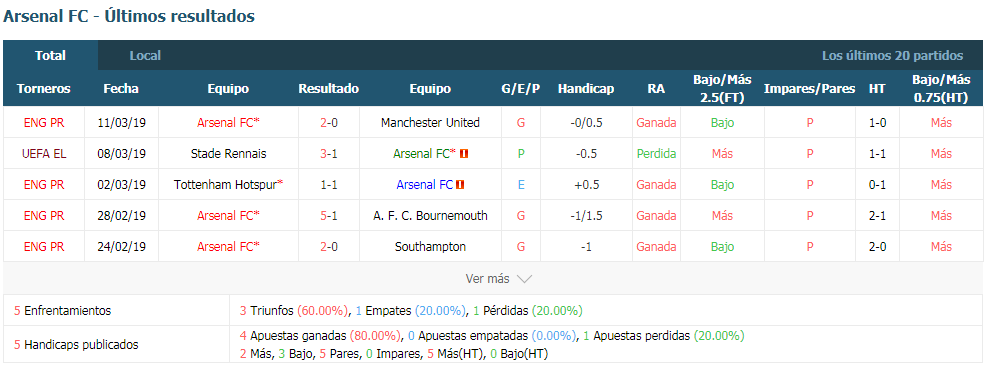The width and height of the screenshot is (985, 367).
Task: Open the Stade Rennais team link
Action: point(228,153)
